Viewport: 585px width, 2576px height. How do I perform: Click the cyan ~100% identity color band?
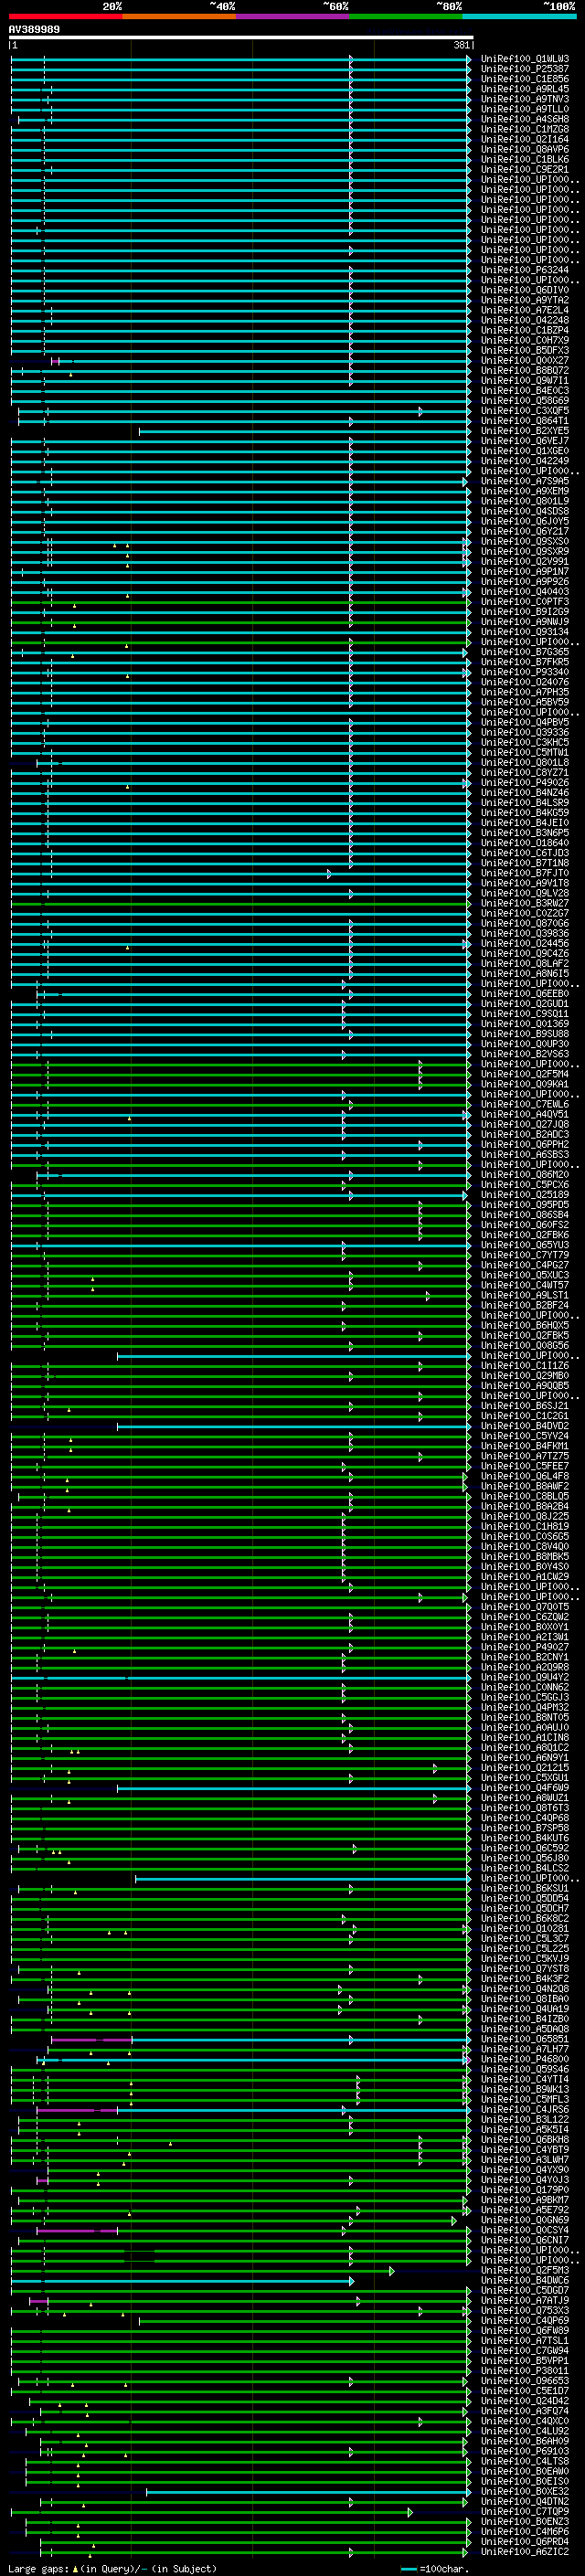click(x=519, y=16)
